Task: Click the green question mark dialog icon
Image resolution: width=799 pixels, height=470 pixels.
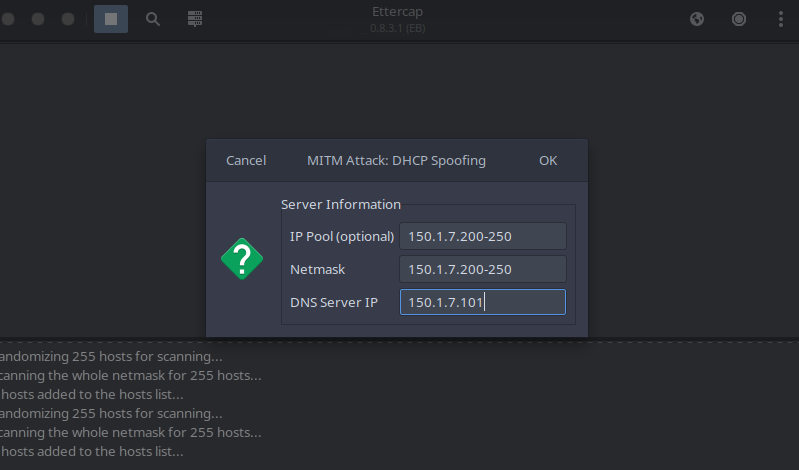Action: click(x=242, y=259)
